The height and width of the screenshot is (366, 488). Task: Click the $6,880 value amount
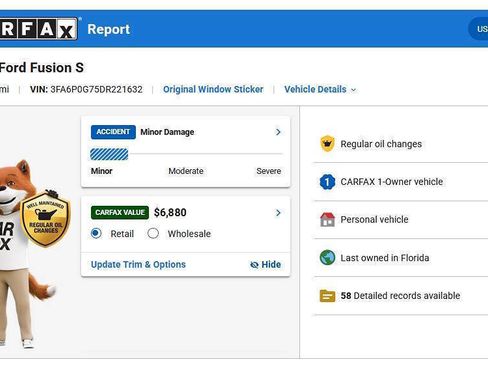coord(170,213)
